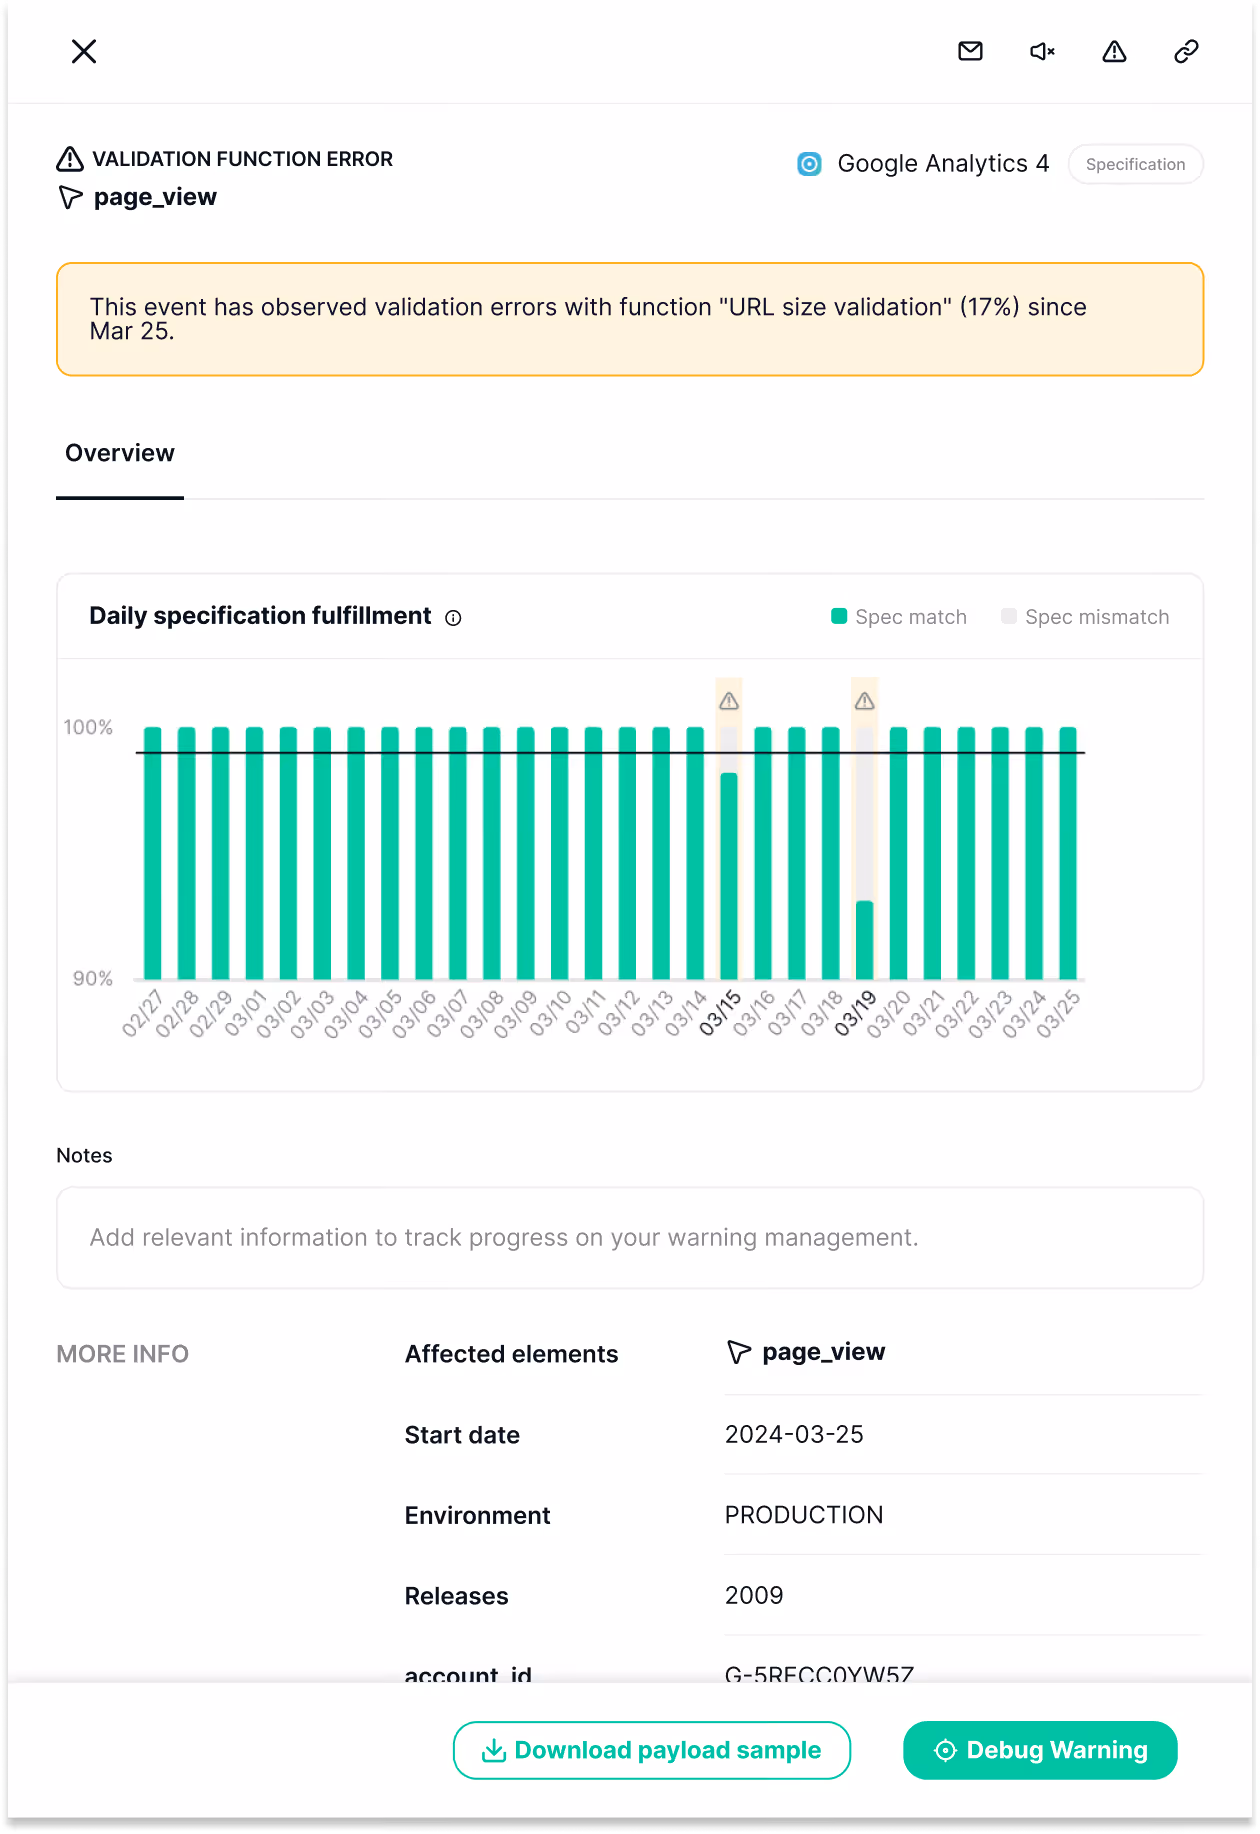Copy link using the chain icon

1186,51
